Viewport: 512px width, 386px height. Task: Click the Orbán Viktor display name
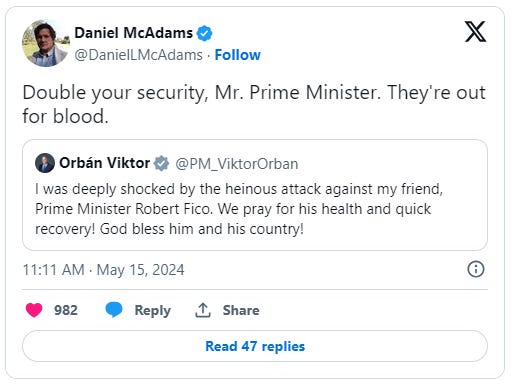105,163
